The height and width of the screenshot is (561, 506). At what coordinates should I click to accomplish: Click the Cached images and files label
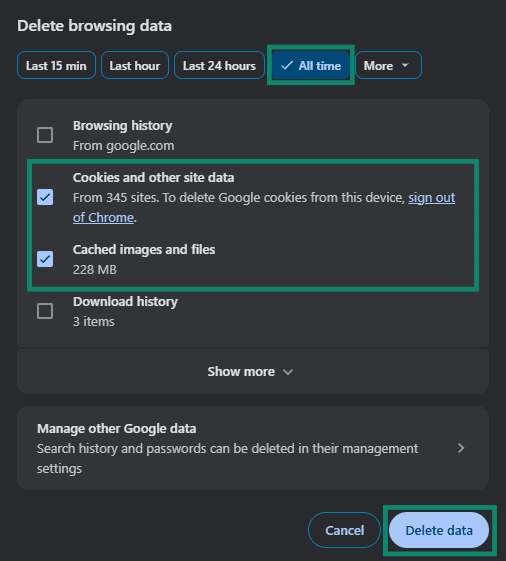click(144, 250)
